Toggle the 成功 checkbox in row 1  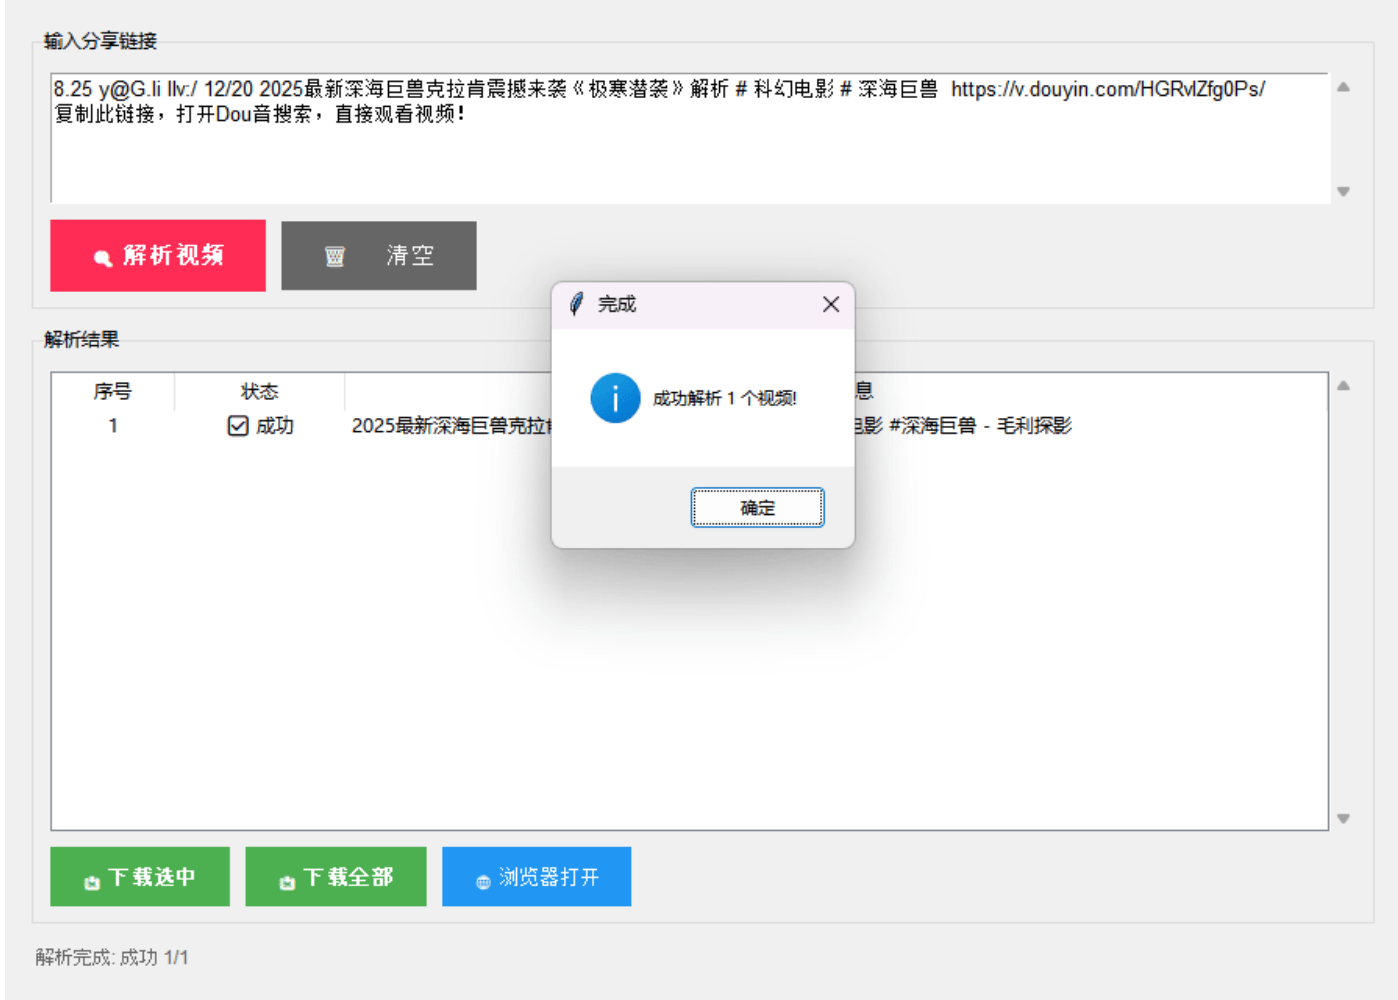[x=238, y=426]
